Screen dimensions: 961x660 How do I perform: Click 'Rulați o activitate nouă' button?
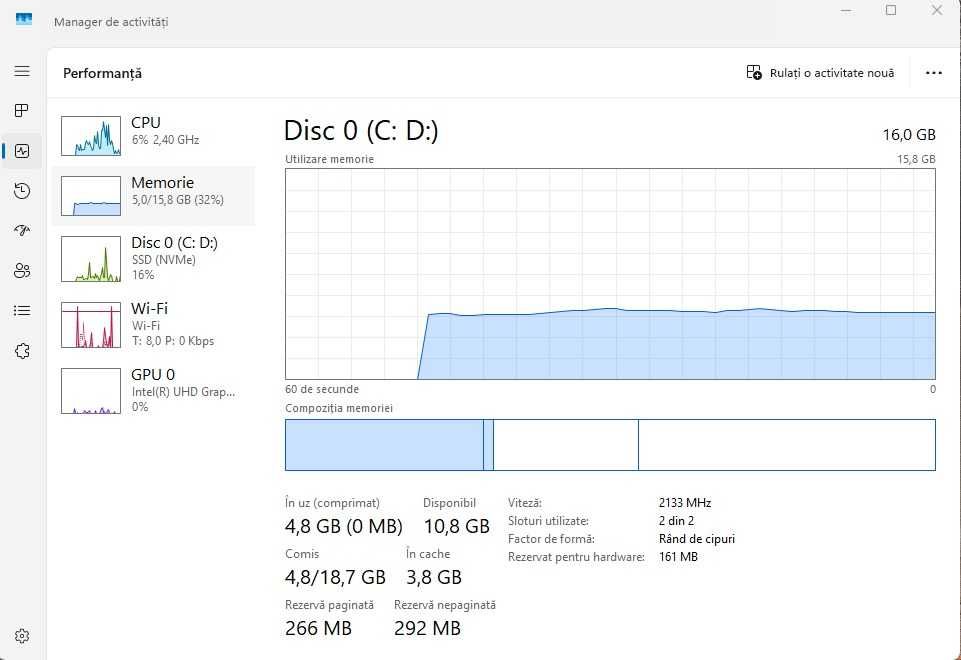tap(821, 73)
